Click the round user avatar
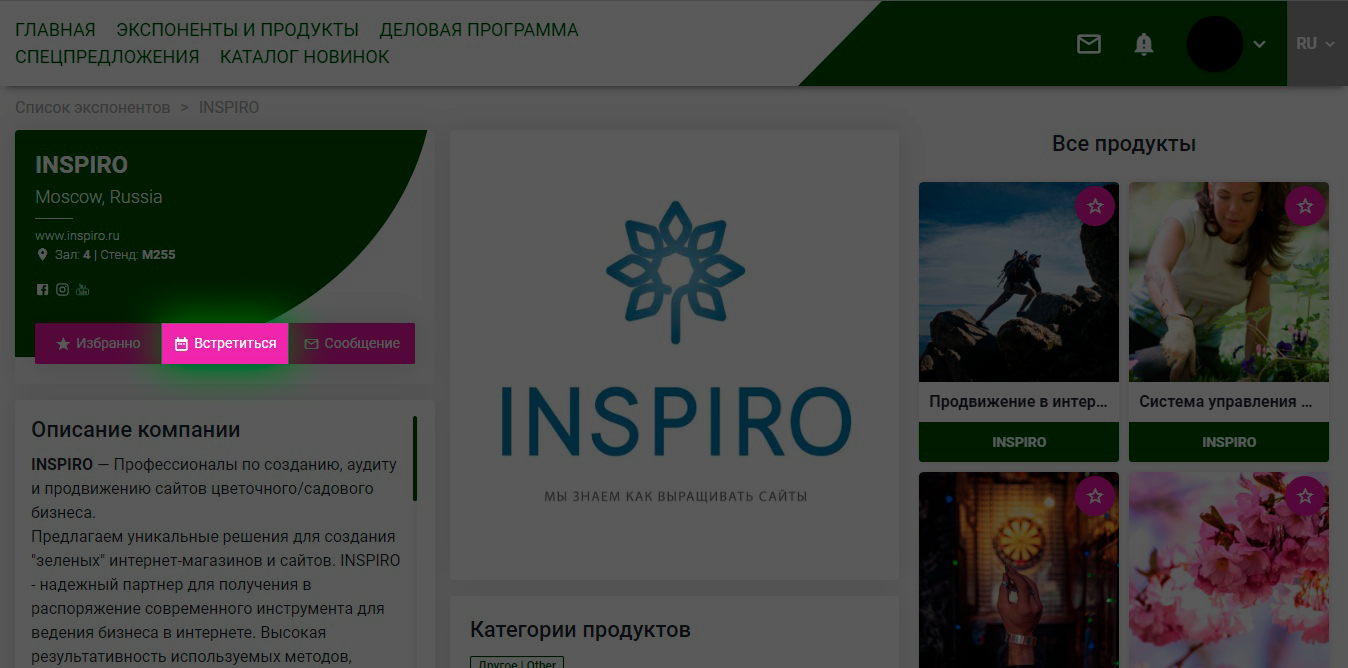Viewport: 1348px width, 668px height. [x=1214, y=44]
